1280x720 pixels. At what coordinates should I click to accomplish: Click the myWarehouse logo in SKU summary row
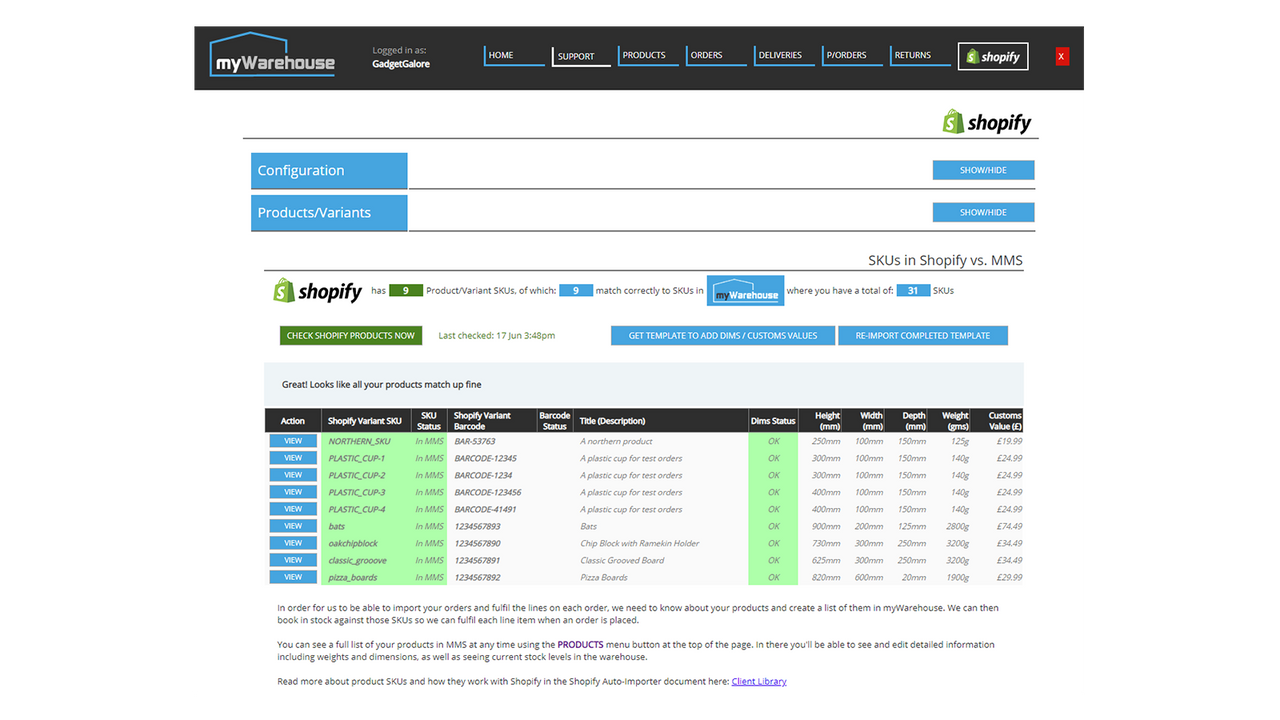coord(745,290)
